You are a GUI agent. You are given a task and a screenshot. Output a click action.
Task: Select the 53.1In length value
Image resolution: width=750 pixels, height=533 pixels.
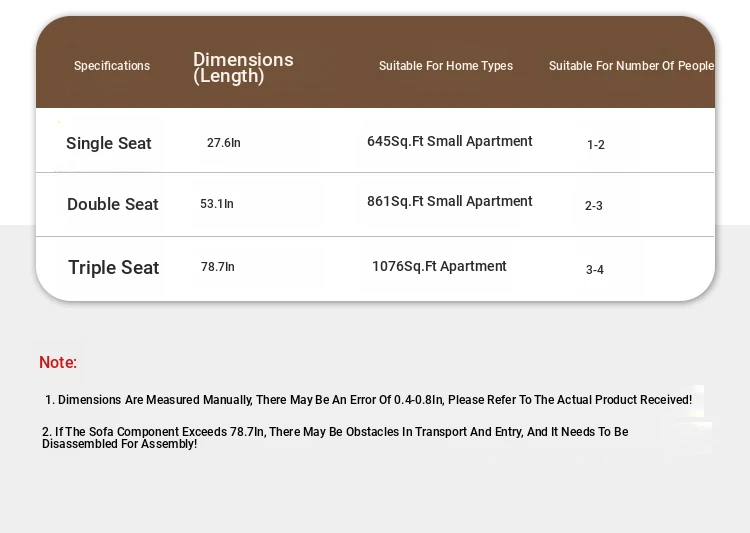(217, 204)
